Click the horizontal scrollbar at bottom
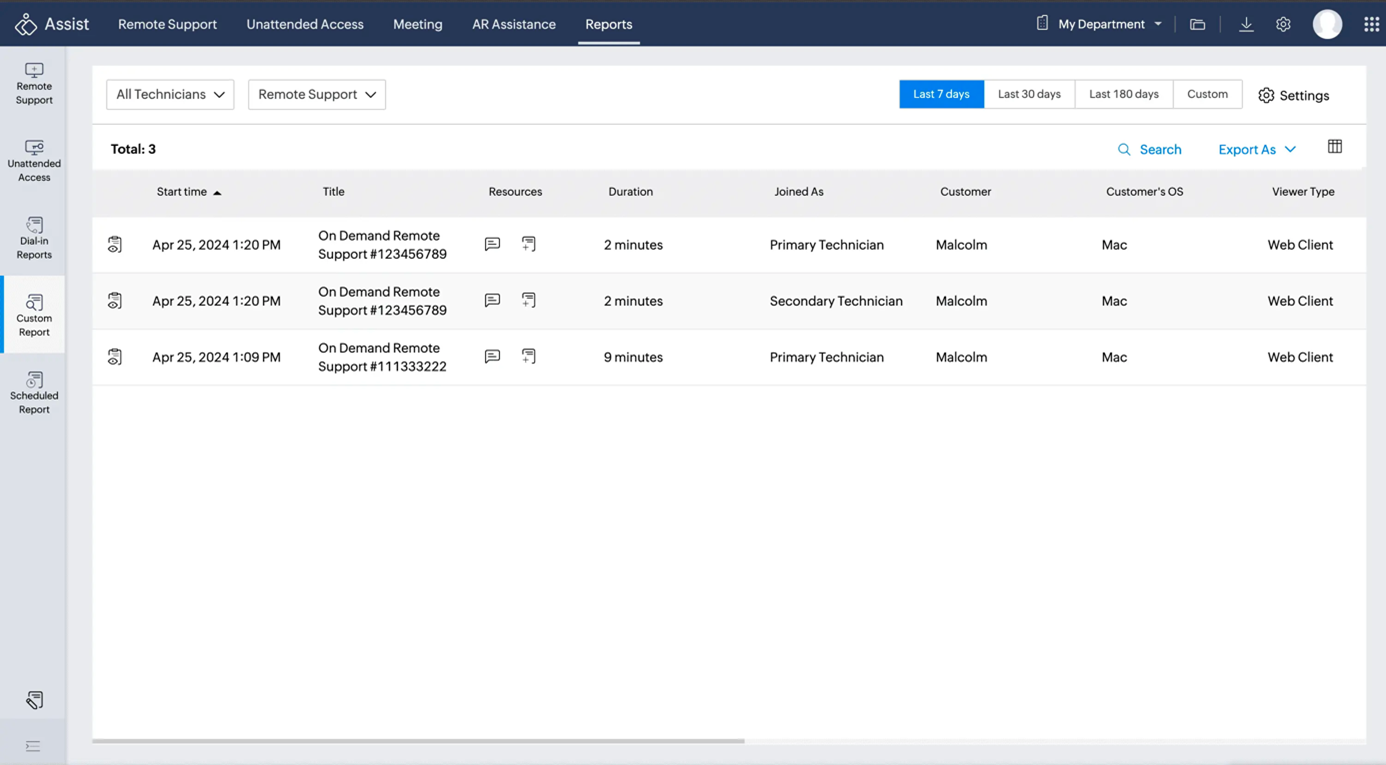 [x=418, y=741]
